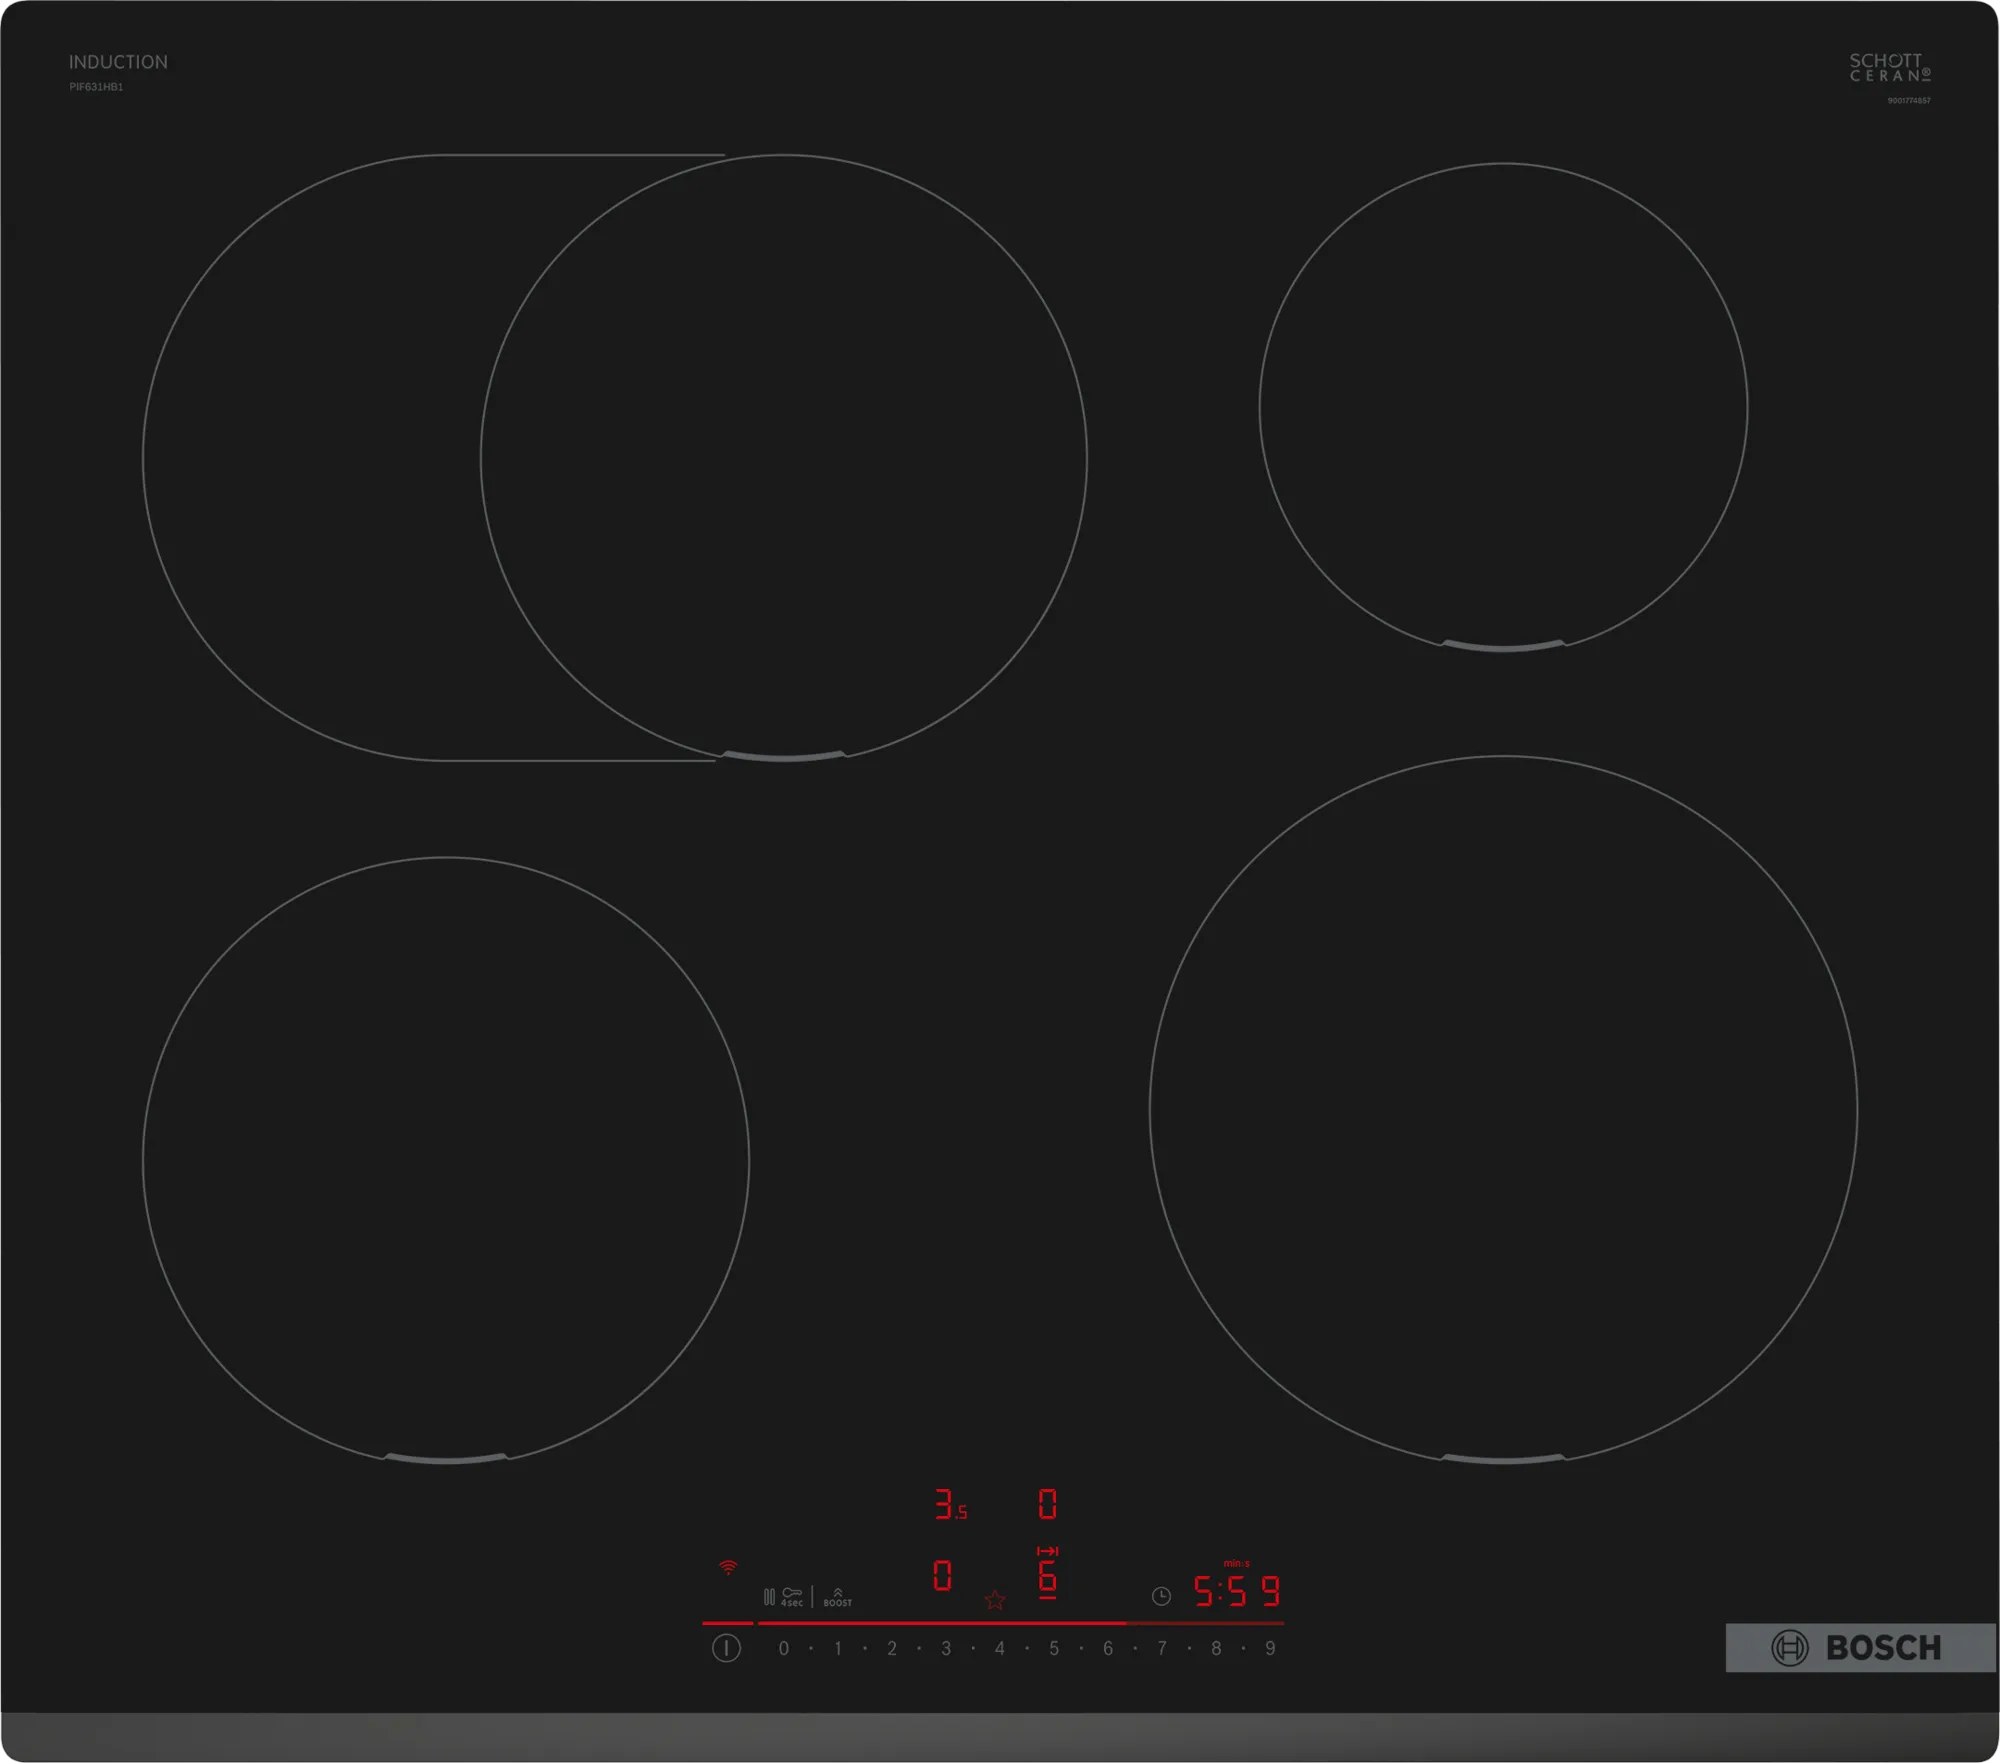Tap power level 1 on the scale

tap(837, 1648)
